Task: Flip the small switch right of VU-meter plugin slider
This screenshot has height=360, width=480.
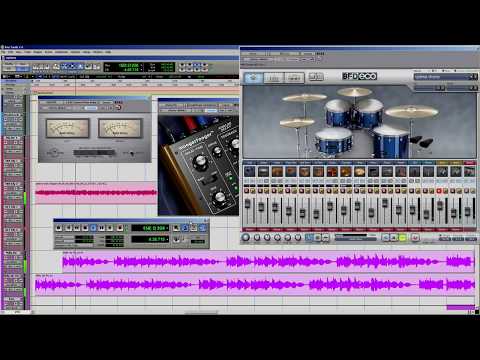Action: (x=132, y=153)
